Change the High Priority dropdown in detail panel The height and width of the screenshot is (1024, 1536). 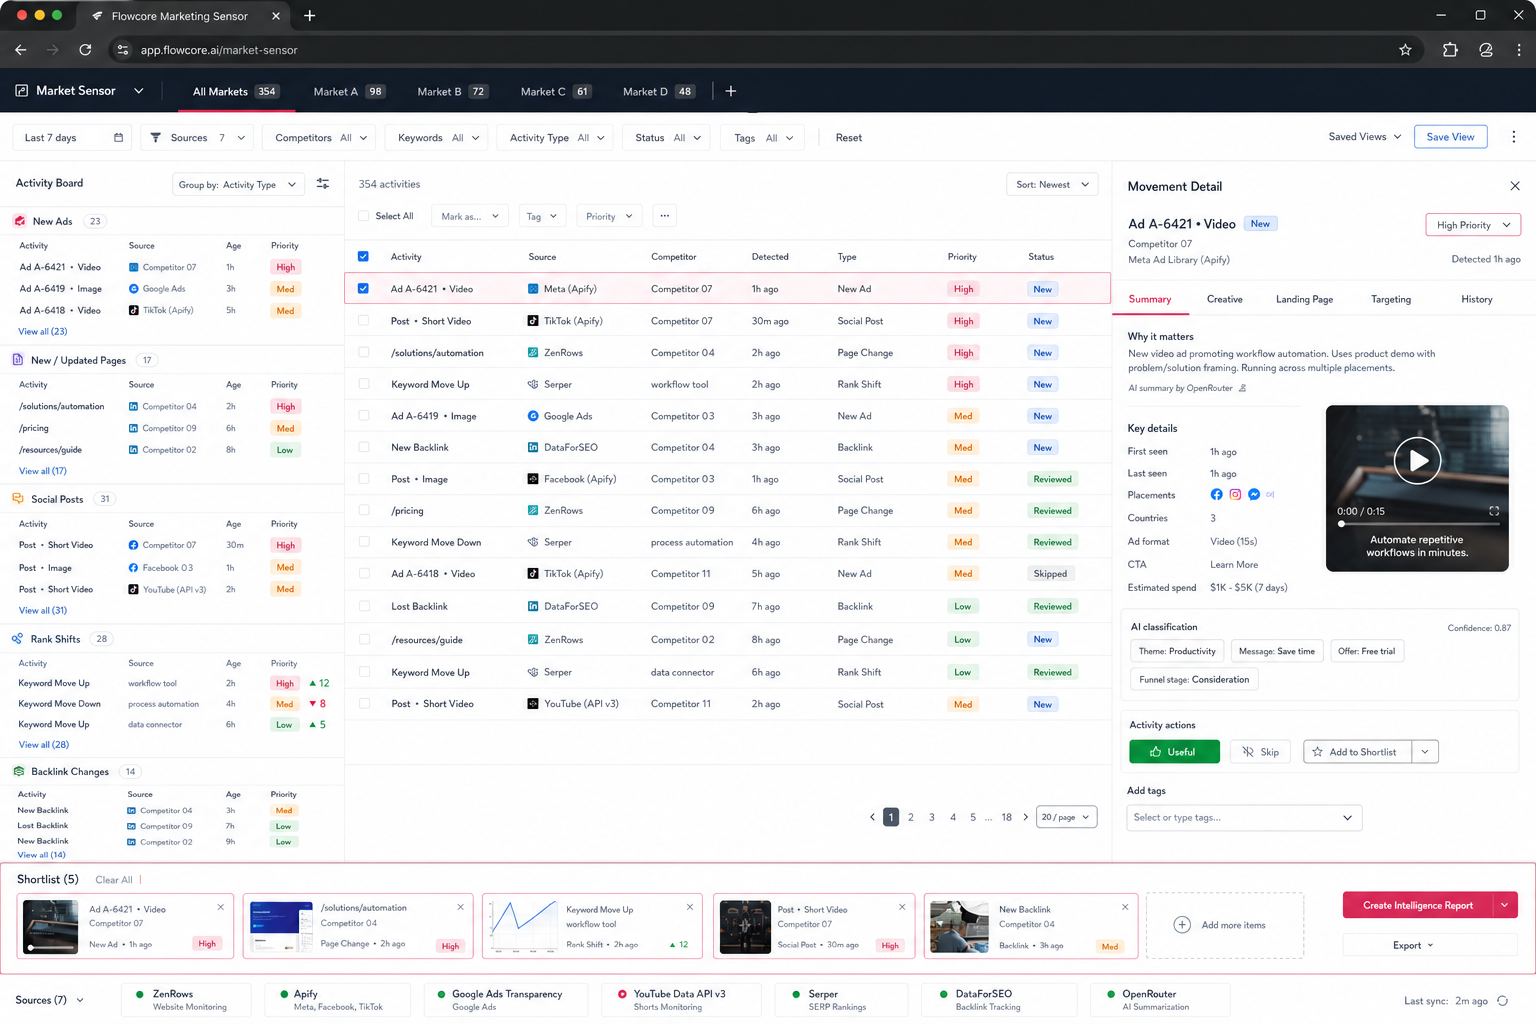1472,225
